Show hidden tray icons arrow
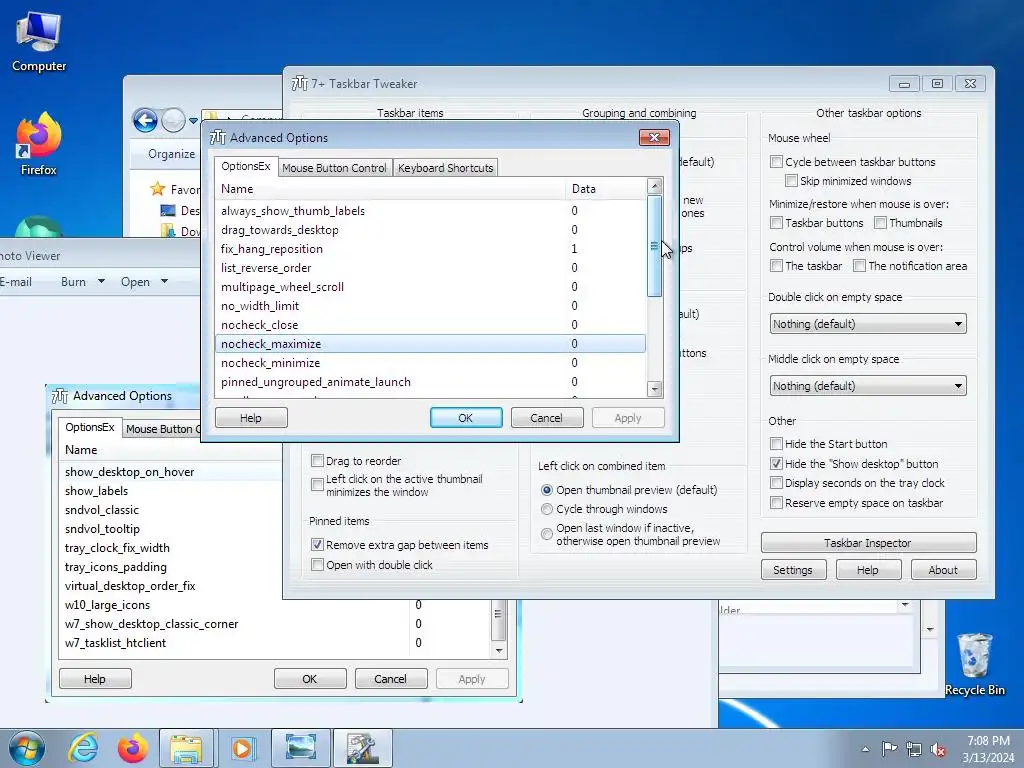Viewport: 1024px width, 768px height. click(865, 749)
